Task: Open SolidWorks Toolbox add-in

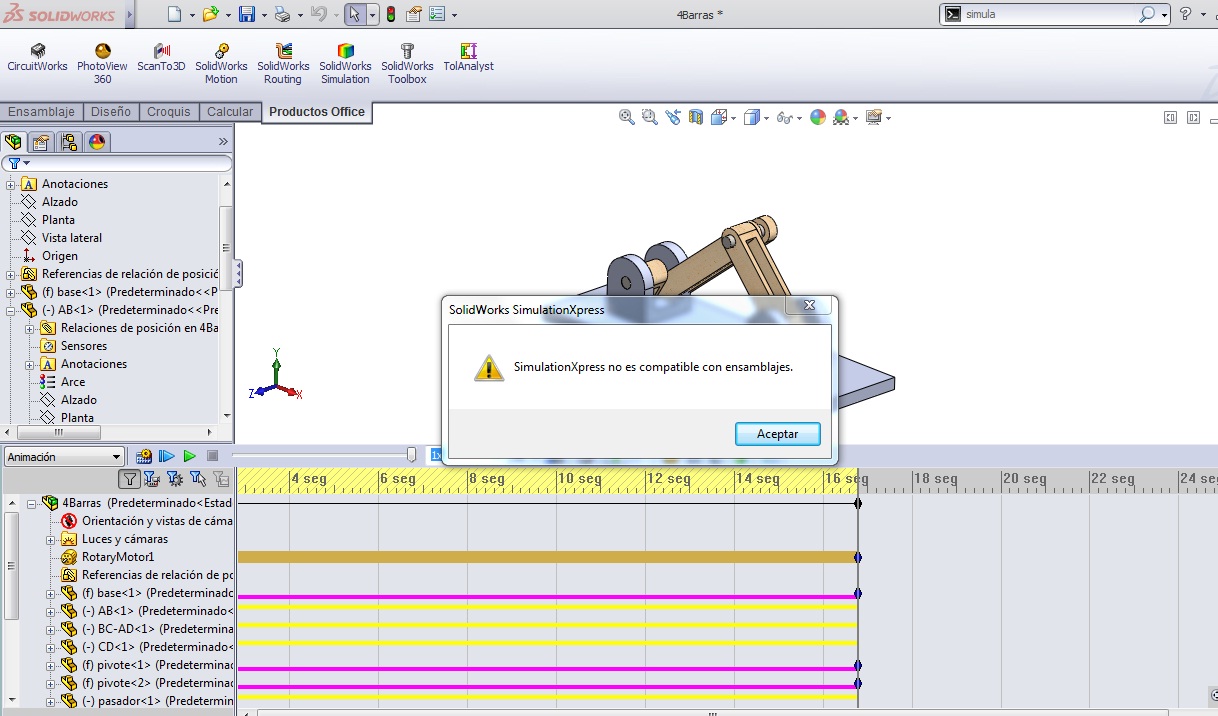Action: click(x=407, y=64)
